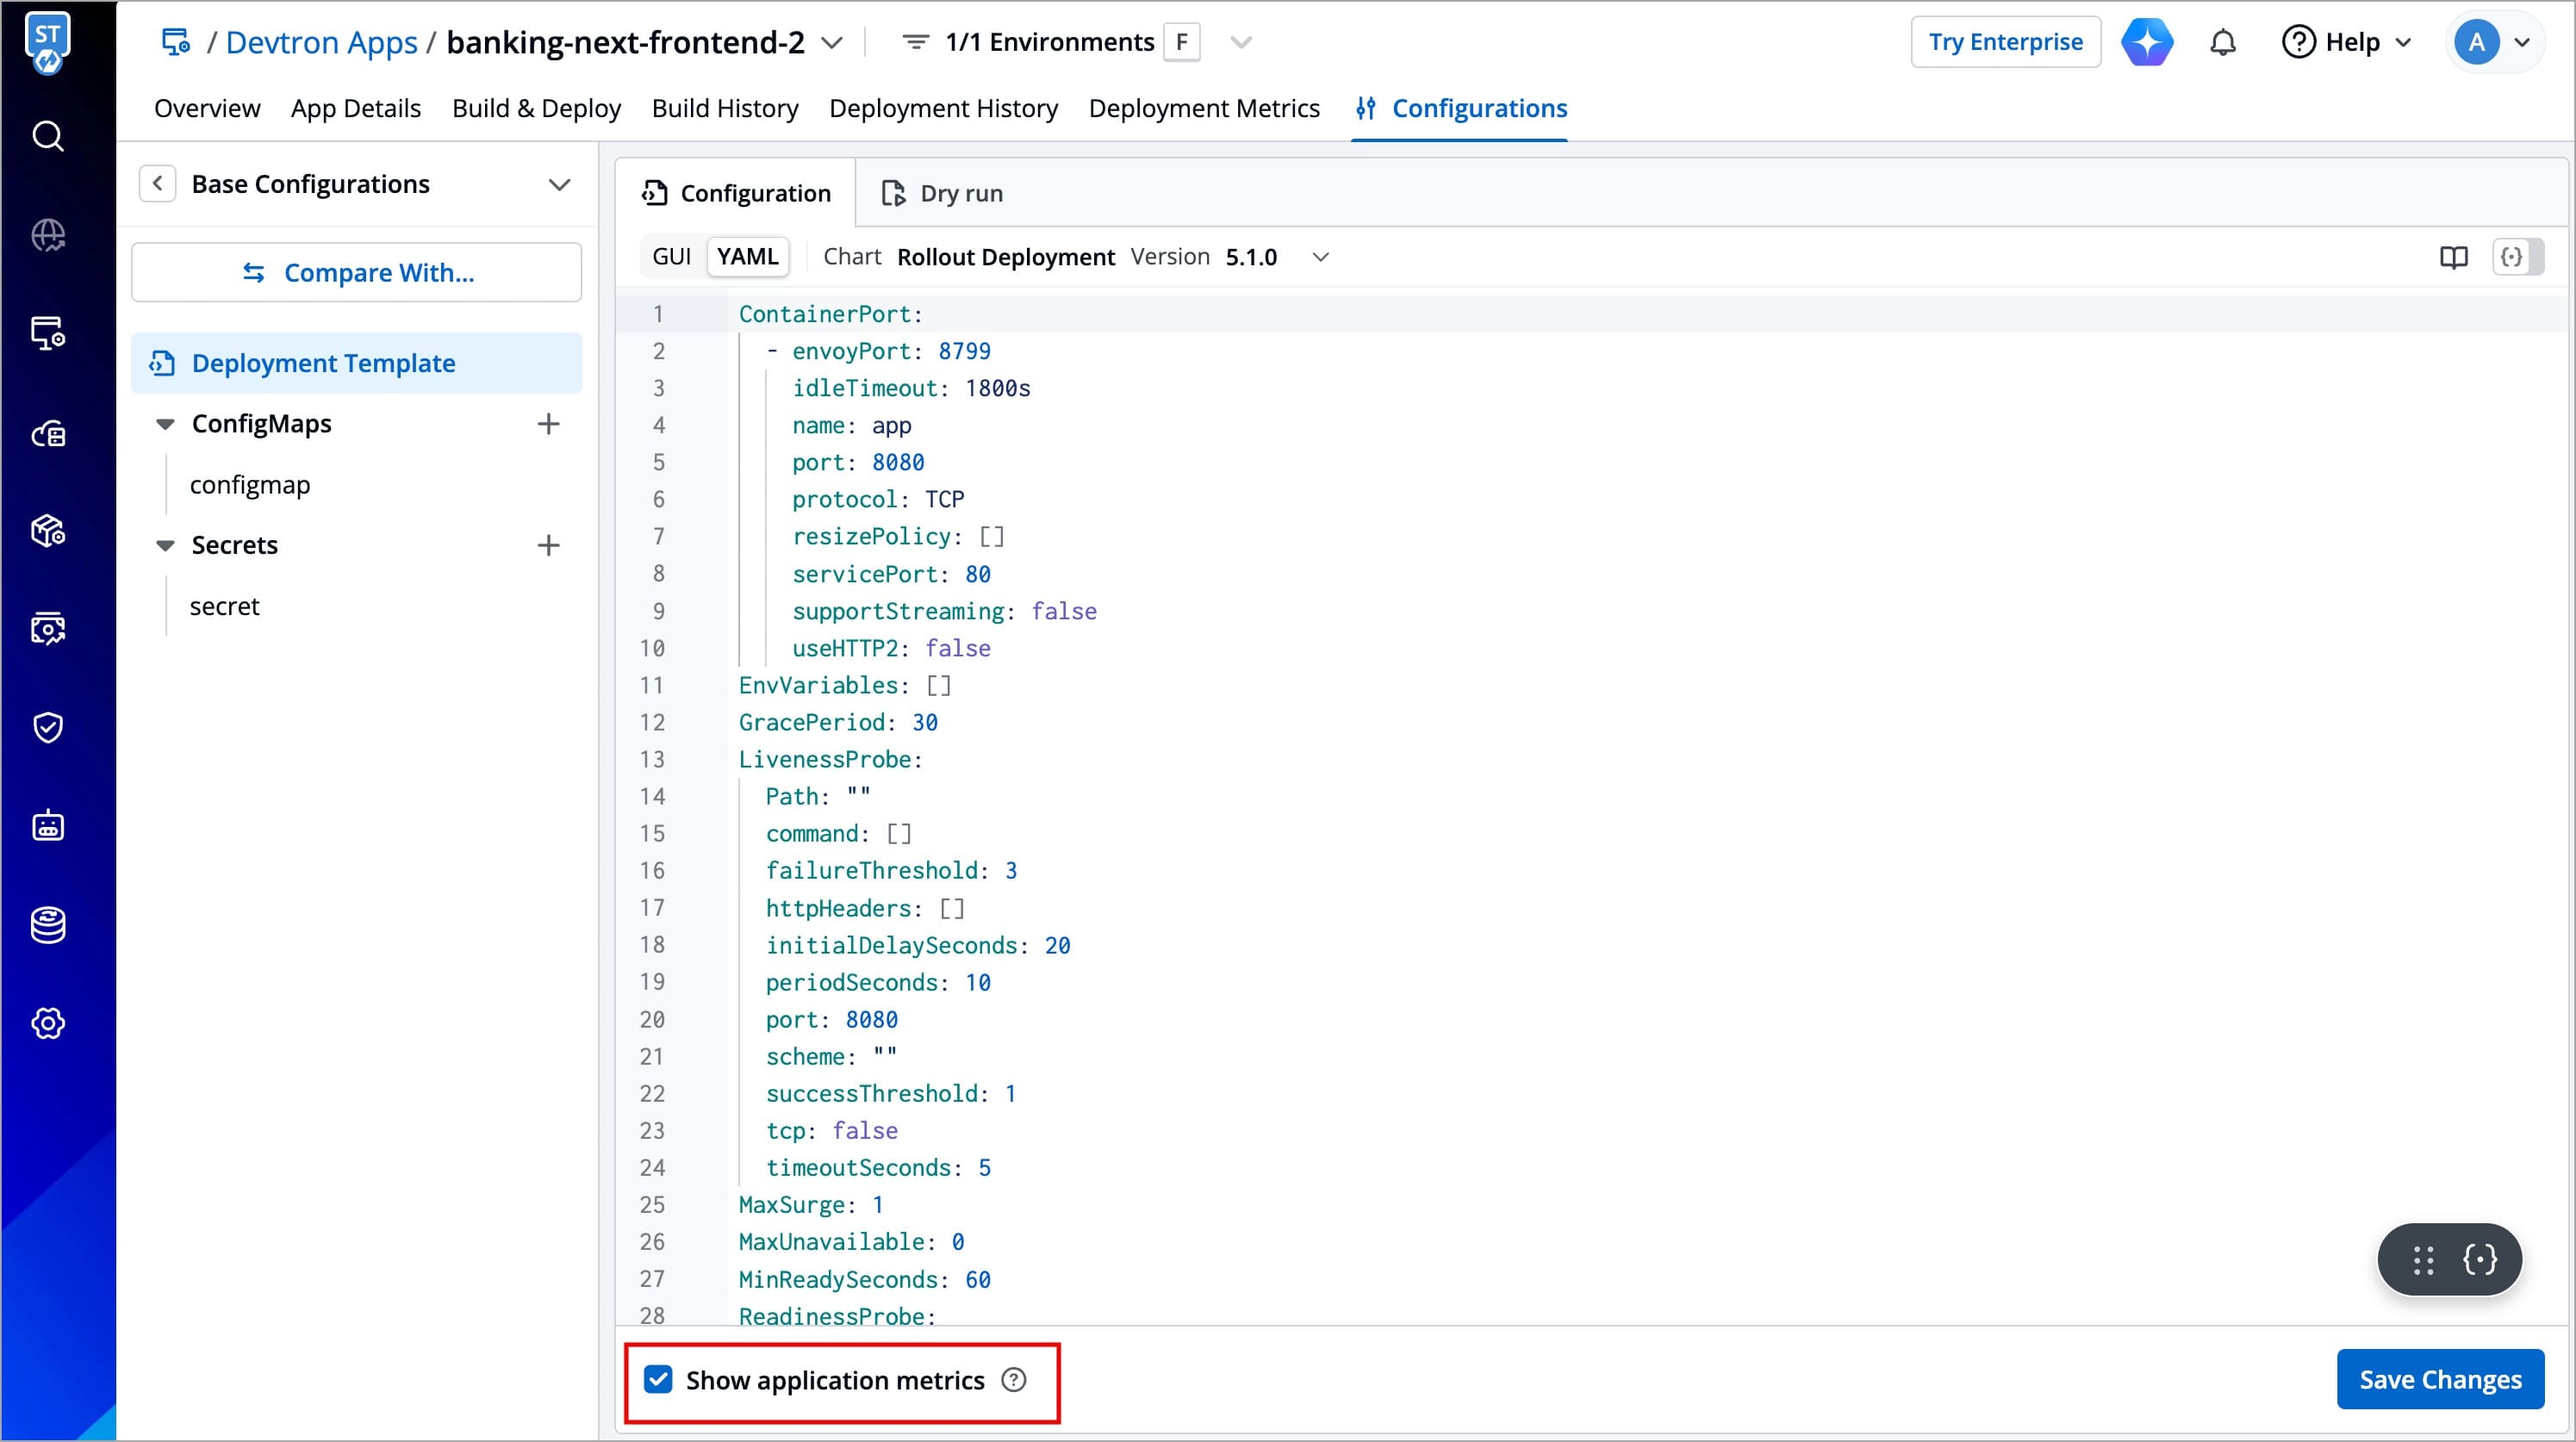Expand the Base Configurations dropdown
The width and height of the screenshot is (2576, 1442).
point(559,184)
